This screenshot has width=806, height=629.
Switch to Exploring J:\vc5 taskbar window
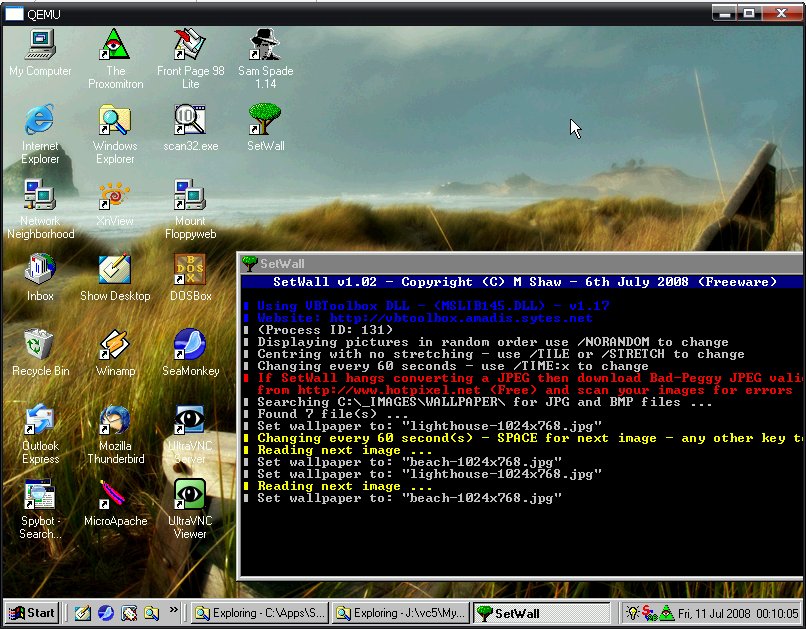(400, 613)
